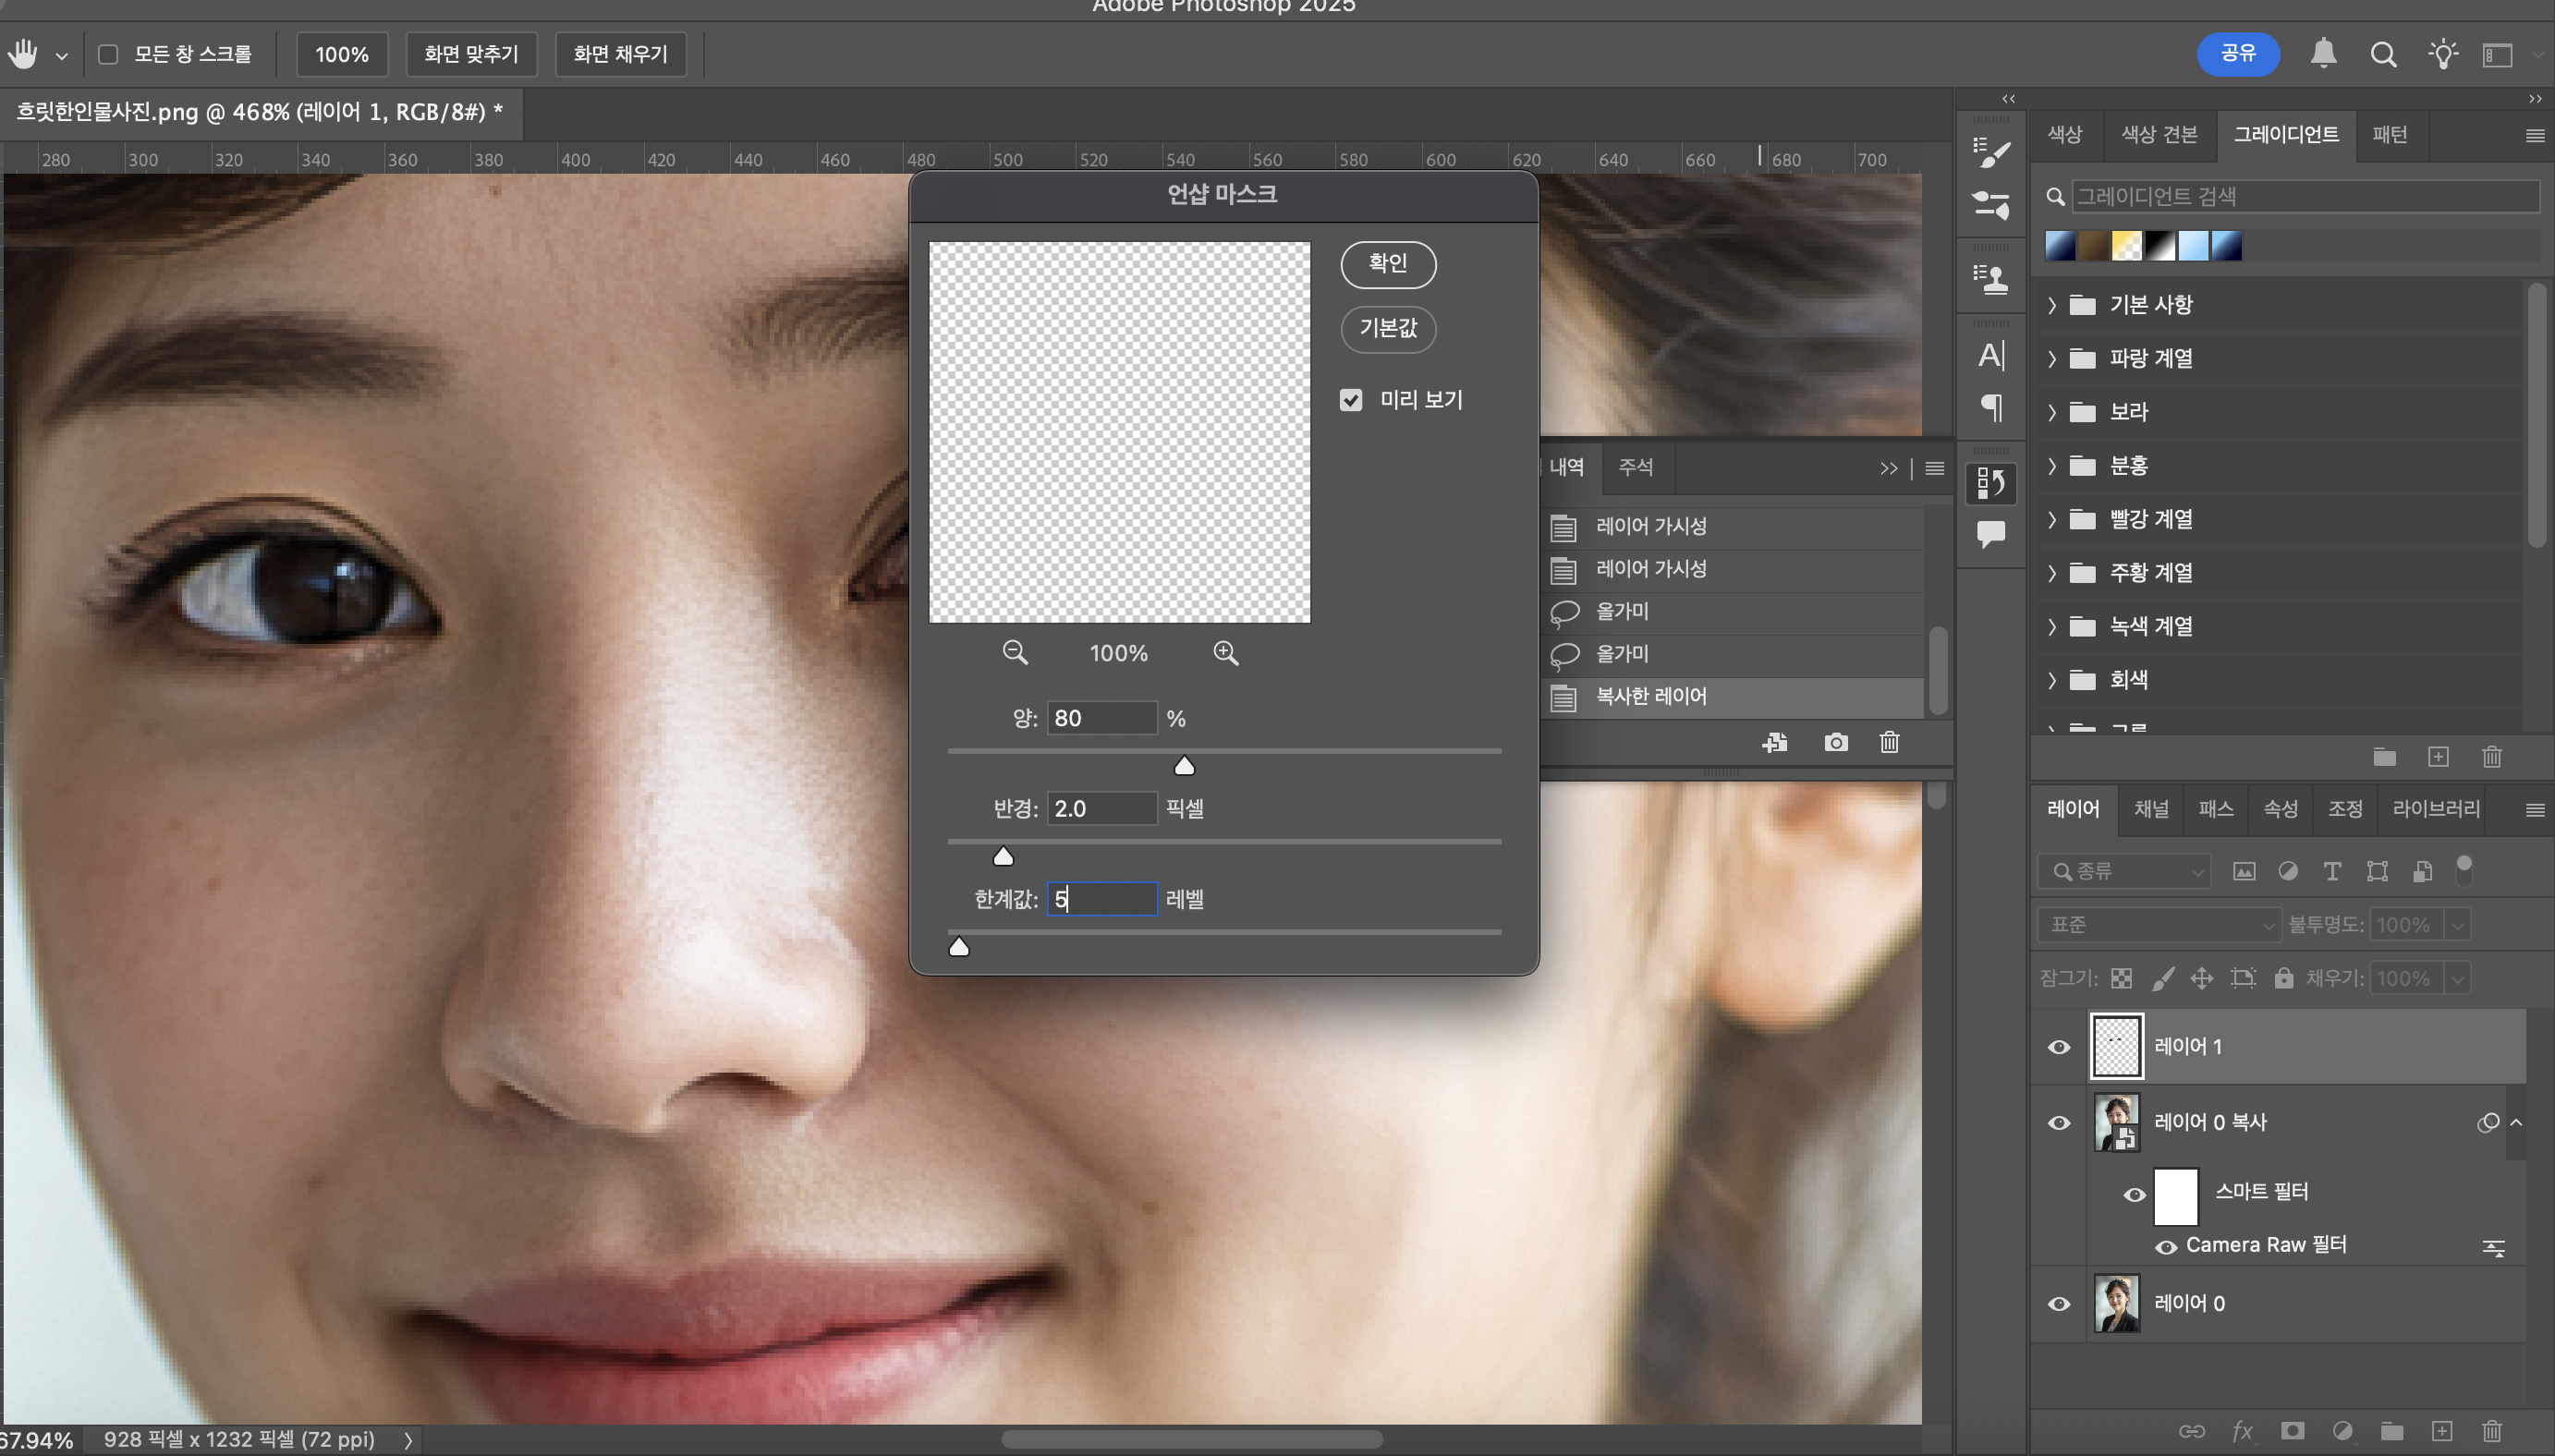Switch to the 채널 tab
The height and width of the screenshot is (1456, 2555).
[x=2151, y=808]
